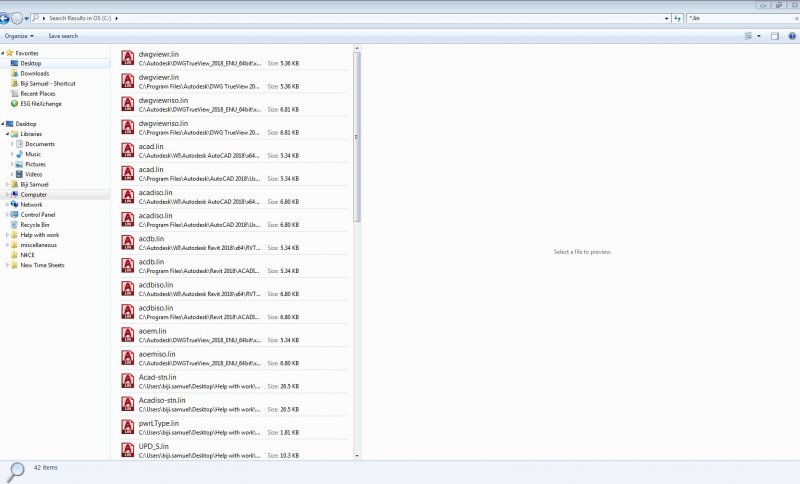
Task: Expand the Documents library node
Action: [12, 144]
